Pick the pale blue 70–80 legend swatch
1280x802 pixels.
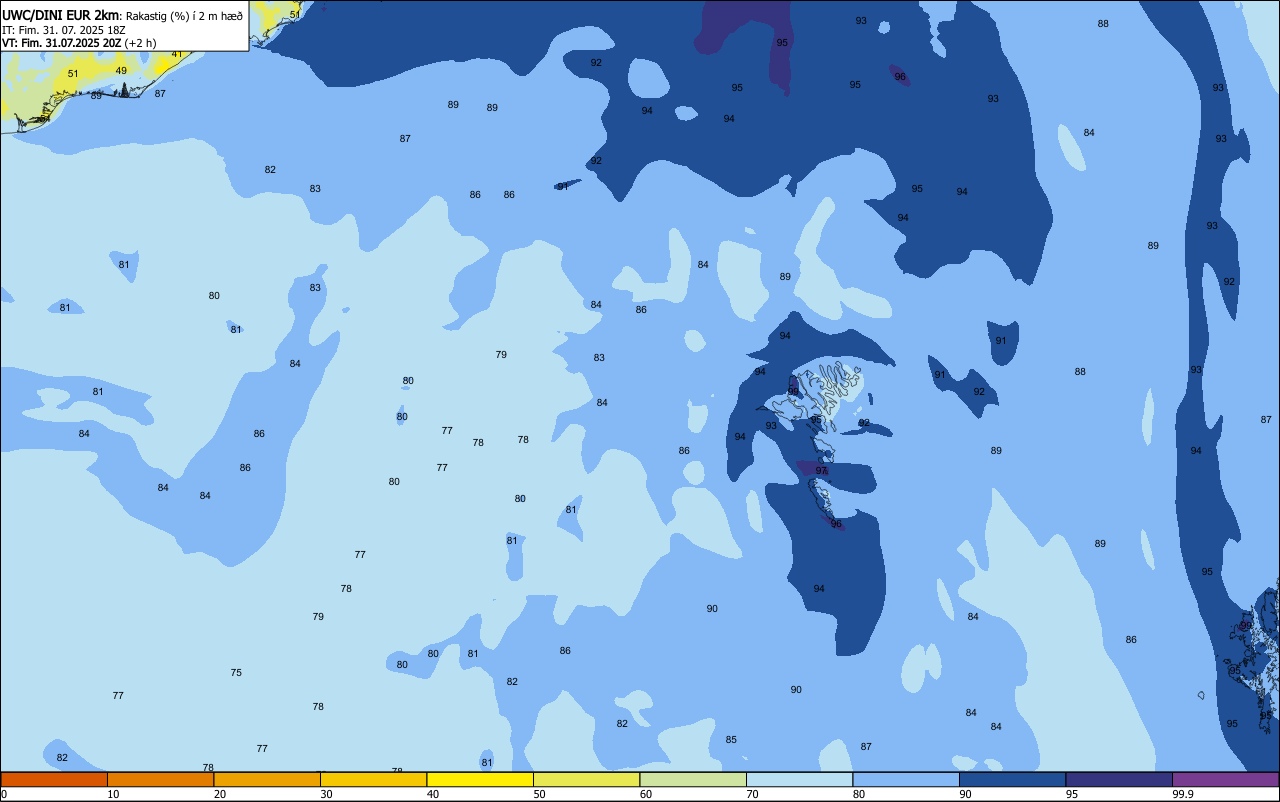click(x=799, y=779)
